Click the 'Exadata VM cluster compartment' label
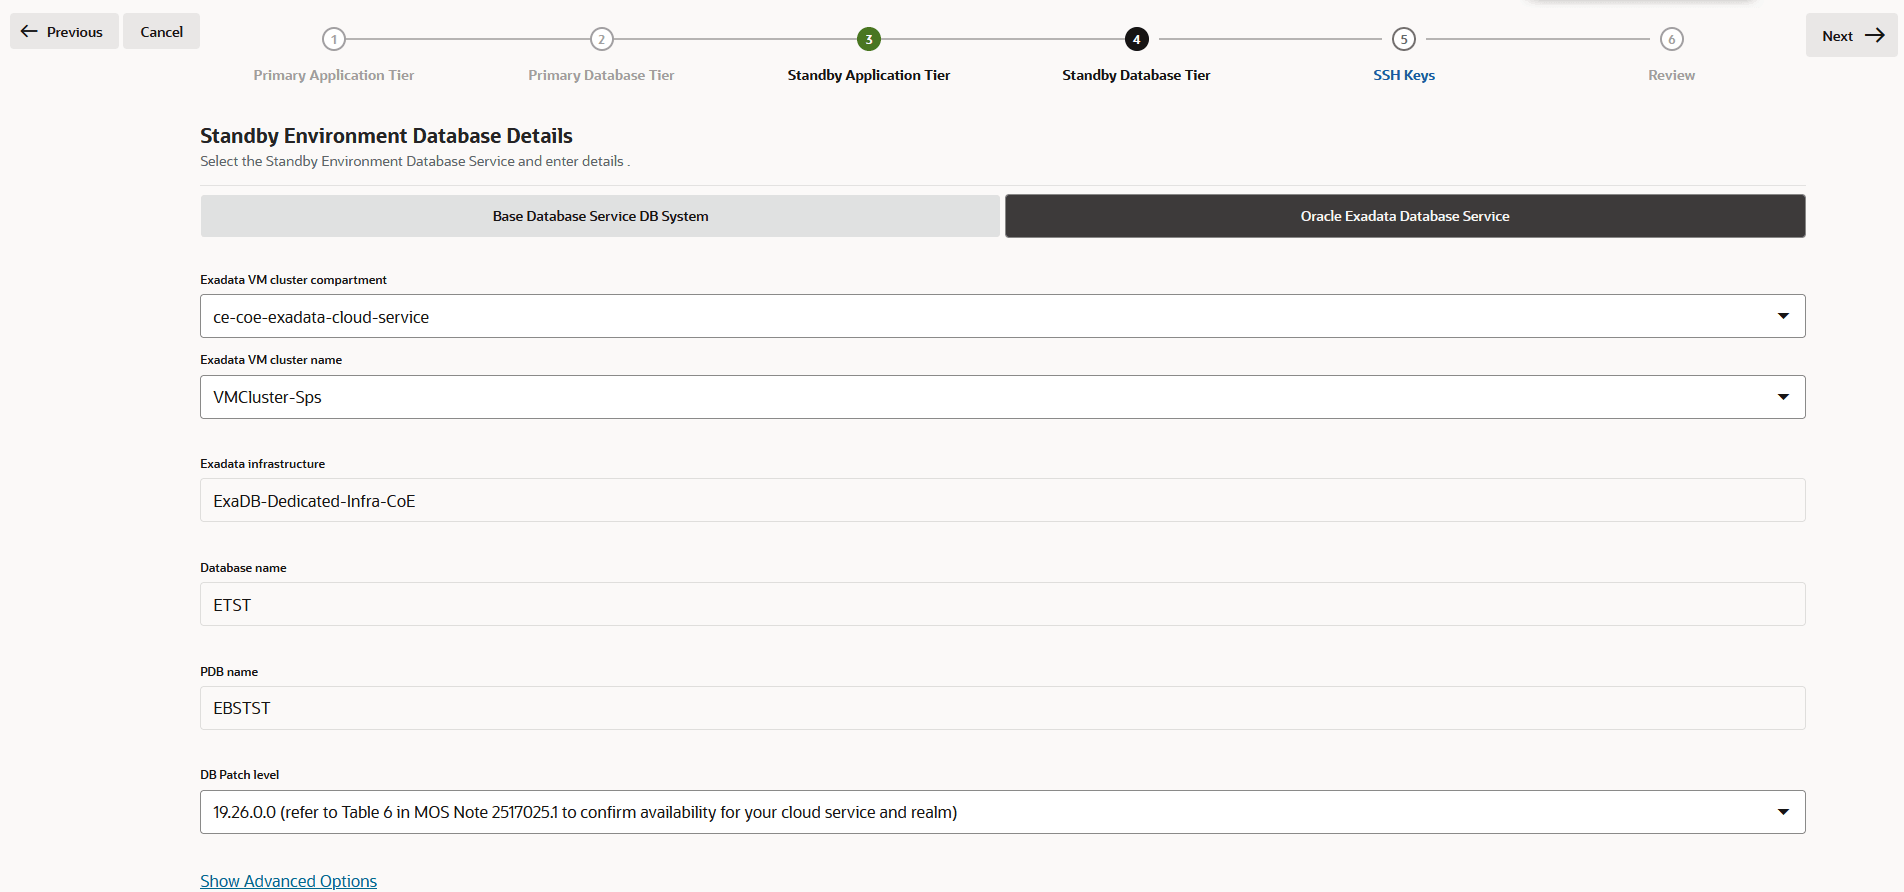 (293, 280)
